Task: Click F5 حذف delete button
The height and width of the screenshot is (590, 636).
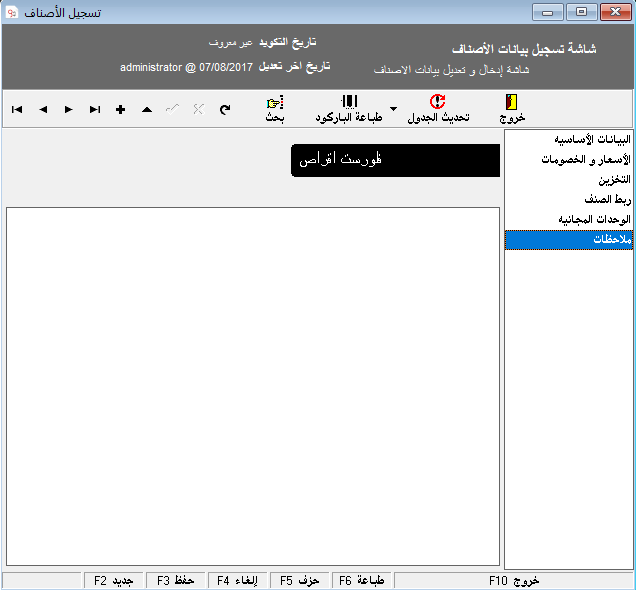Action: click(299, 581)
